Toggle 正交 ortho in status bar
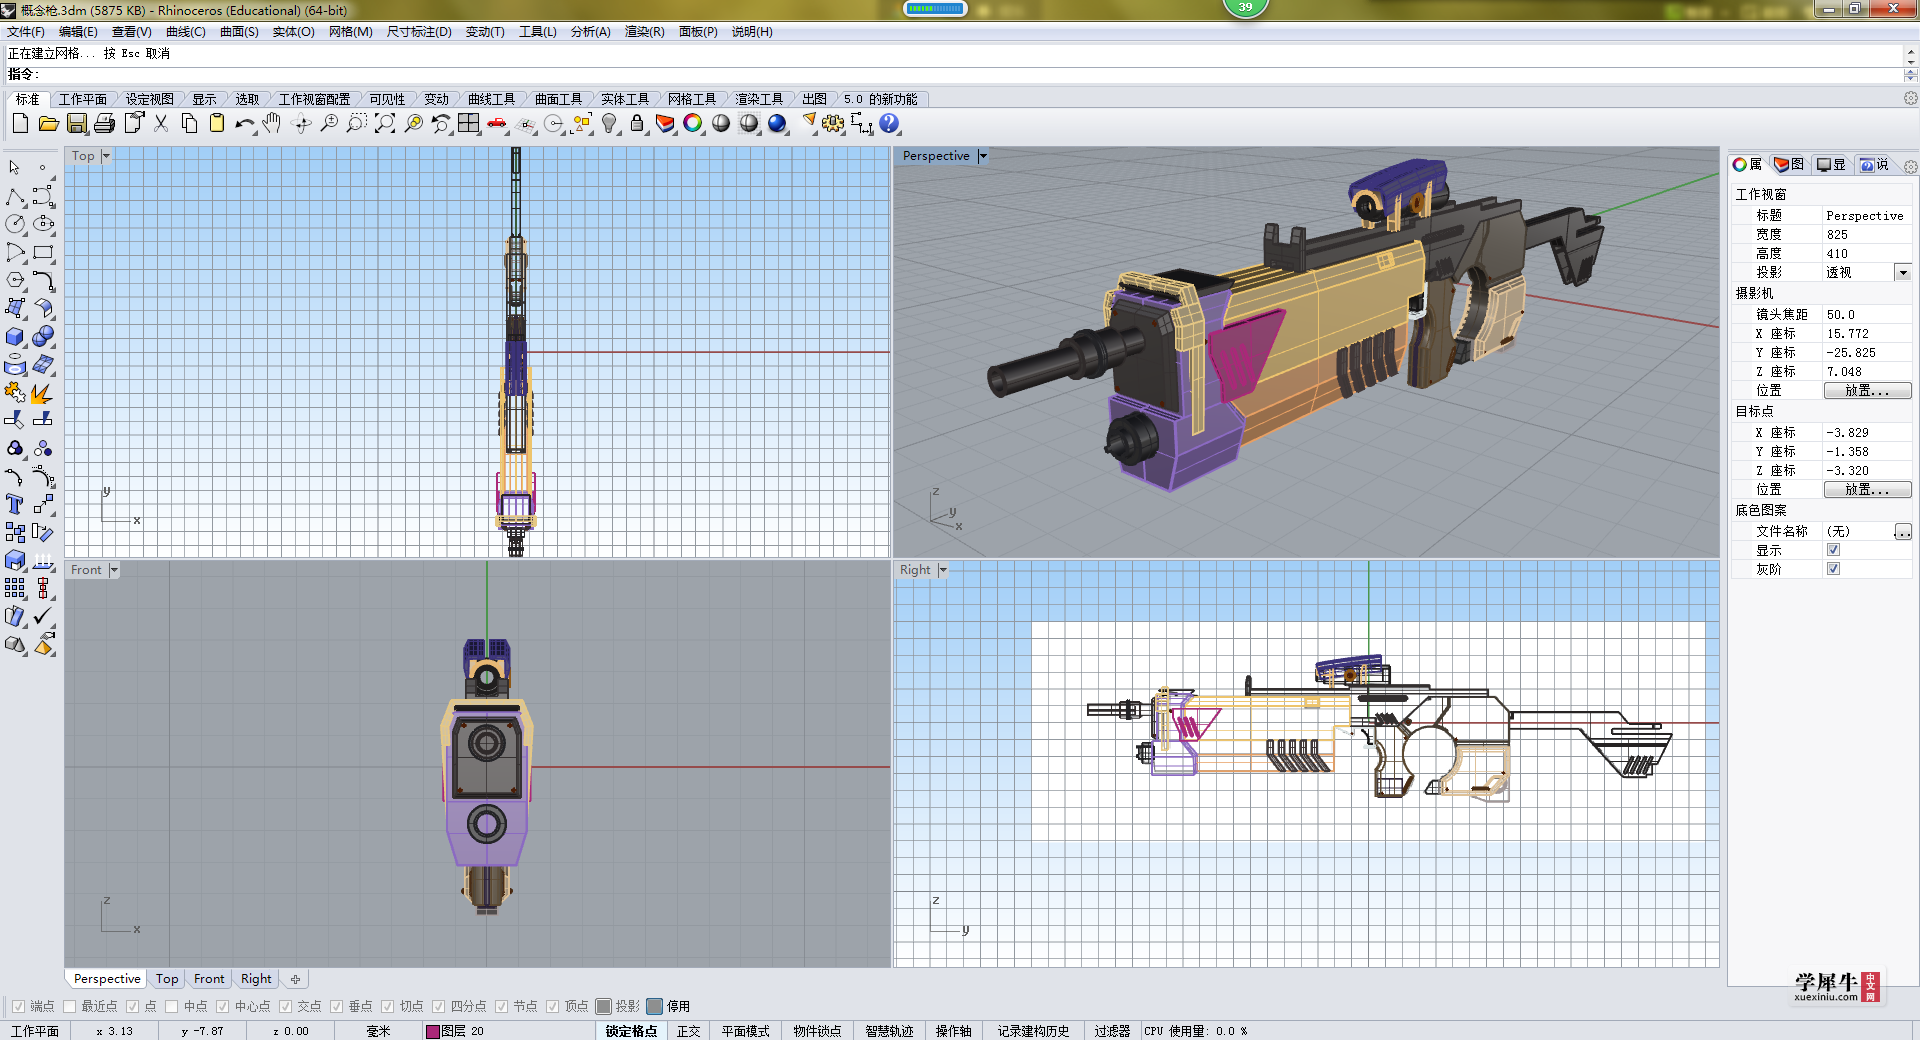Viewport: 1920px width, 1040px height. pos(689,1031)
